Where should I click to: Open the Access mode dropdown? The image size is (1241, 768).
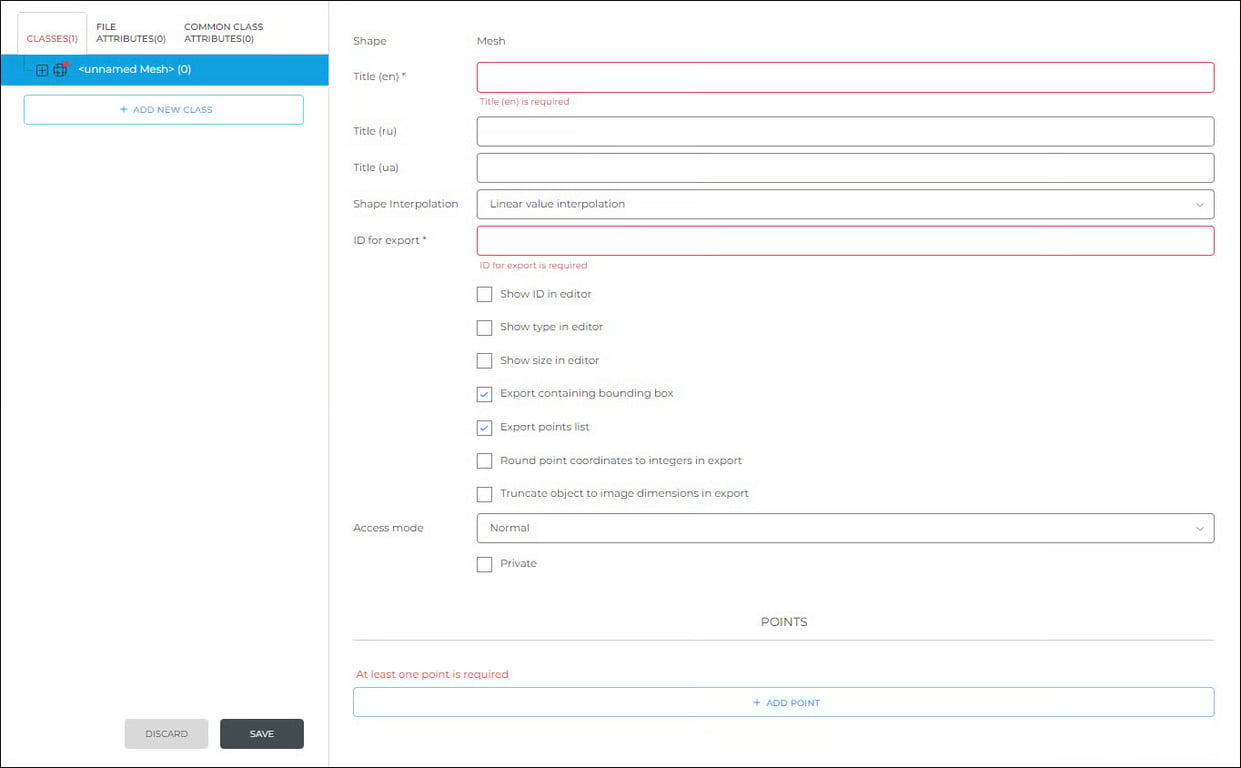(845, 528)
